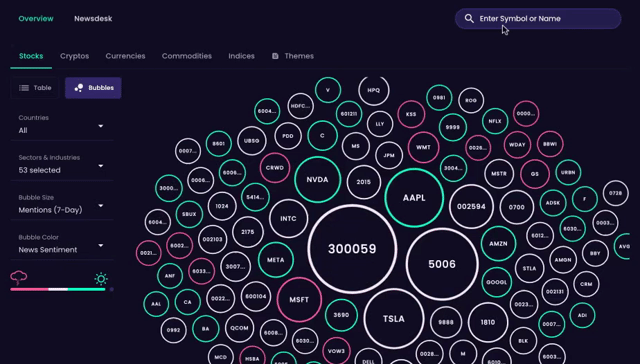Open the Countries dropdown

pyautogui.click(x=62, y=124)
